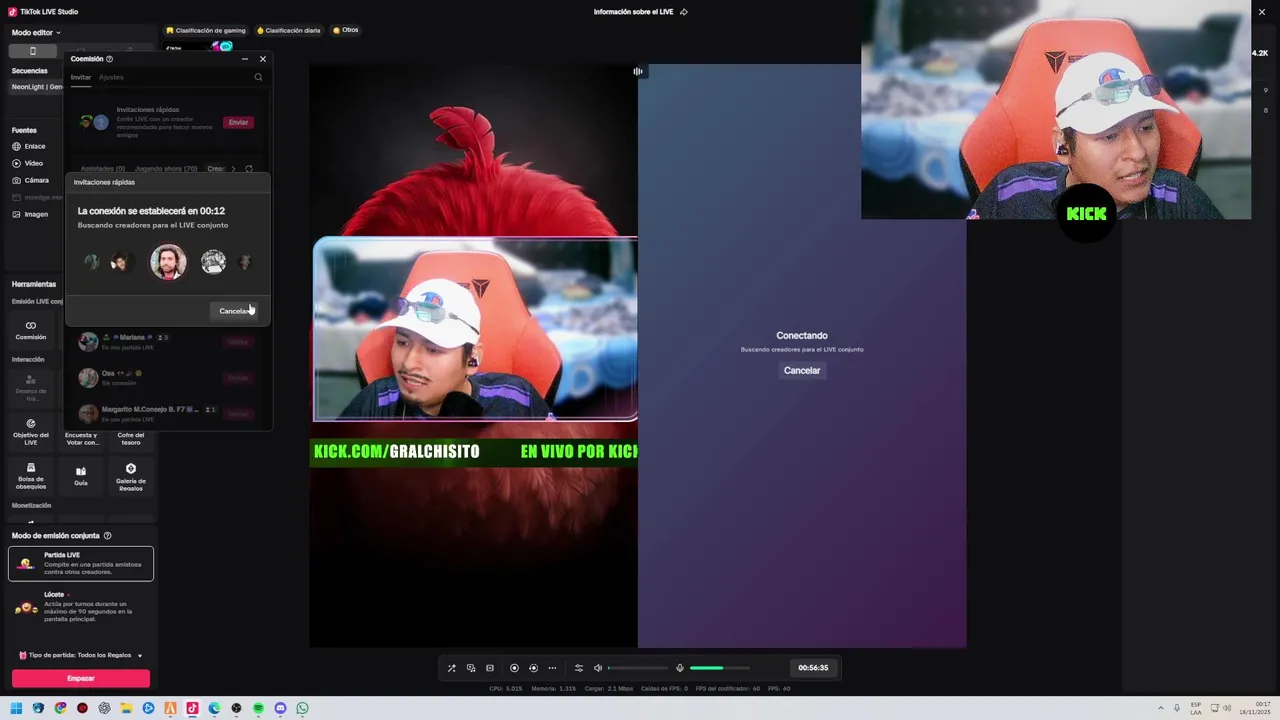Select the center creator avatar in carousel
Image resolution: width=1280 pixels, height=720 pixels.
pyautogui.click(x=168, y=262)
